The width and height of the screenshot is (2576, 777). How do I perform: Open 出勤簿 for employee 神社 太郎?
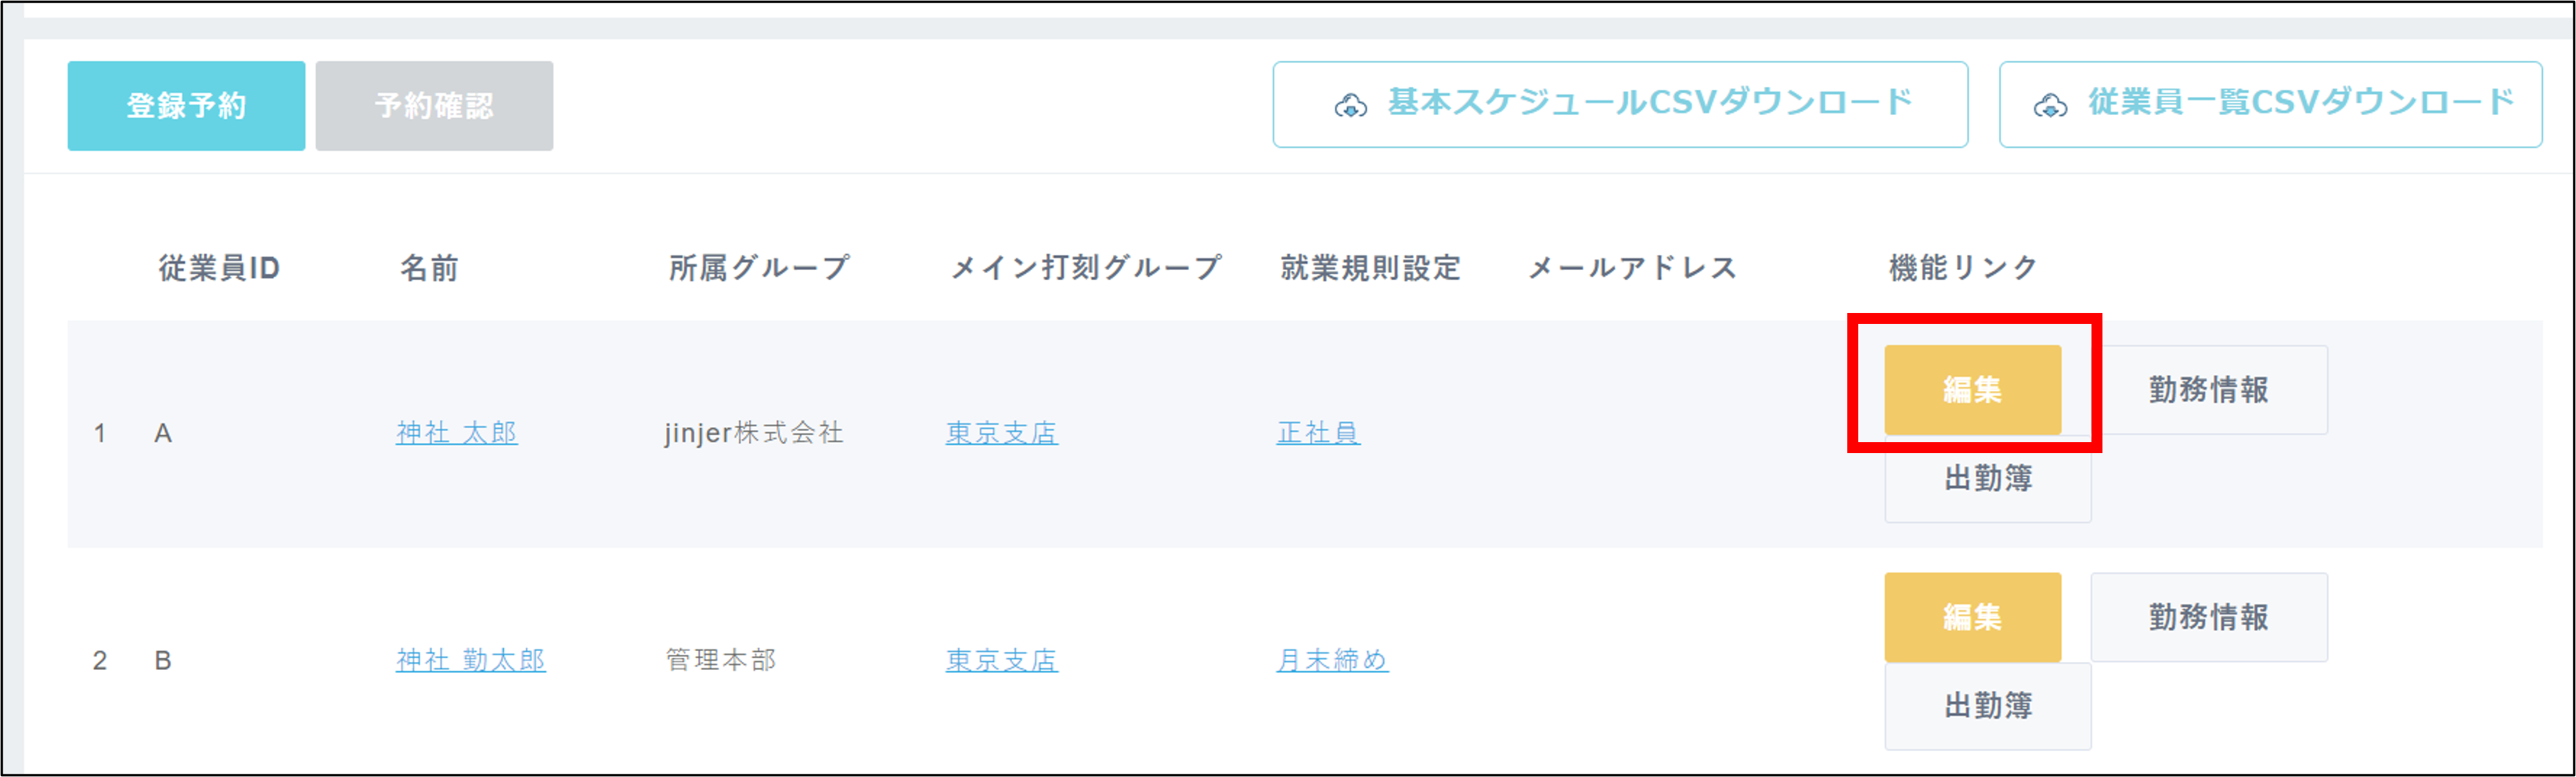pyautogui.click(x=1987, y=478)
